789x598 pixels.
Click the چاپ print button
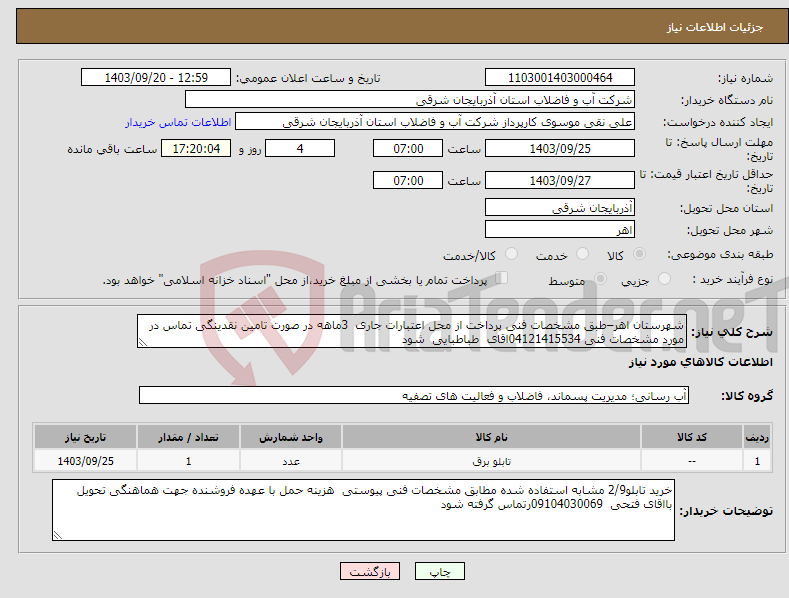click(x=439, y=571)
